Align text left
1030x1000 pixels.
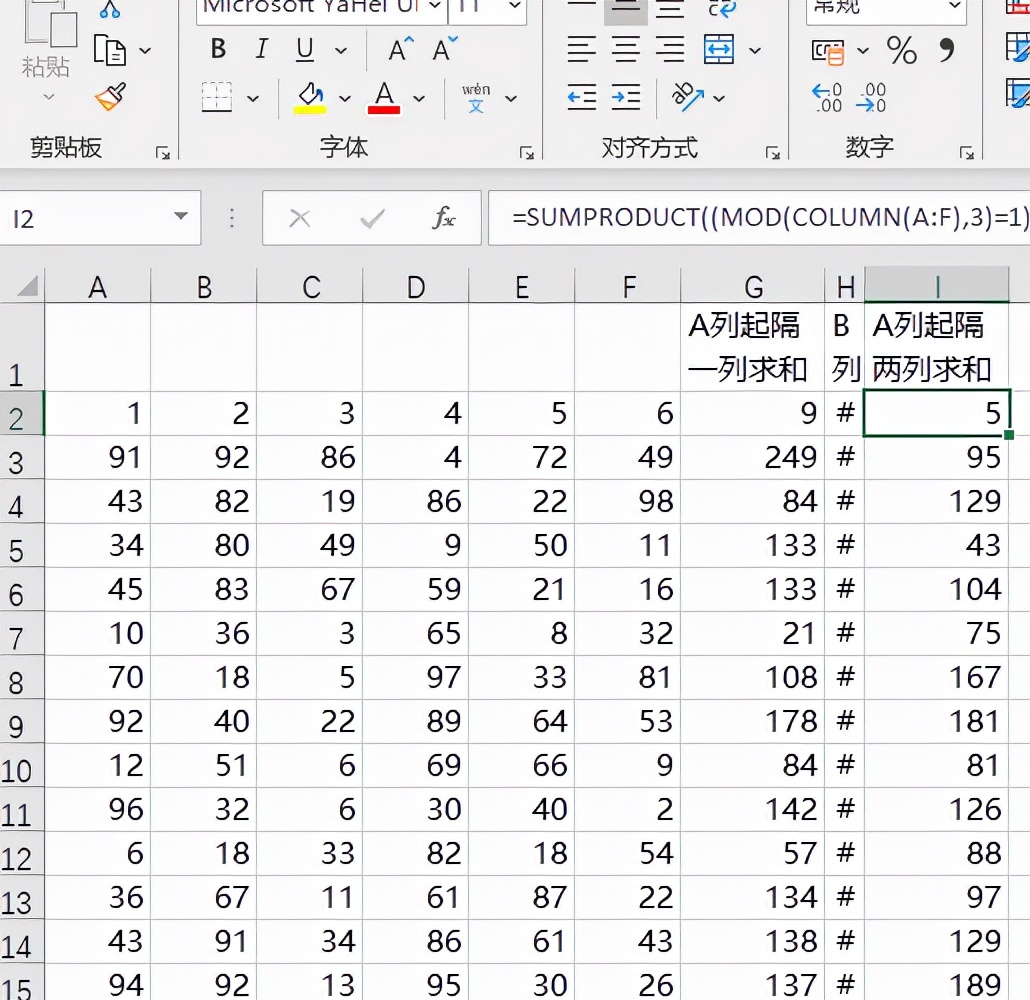tap(581, 49)
